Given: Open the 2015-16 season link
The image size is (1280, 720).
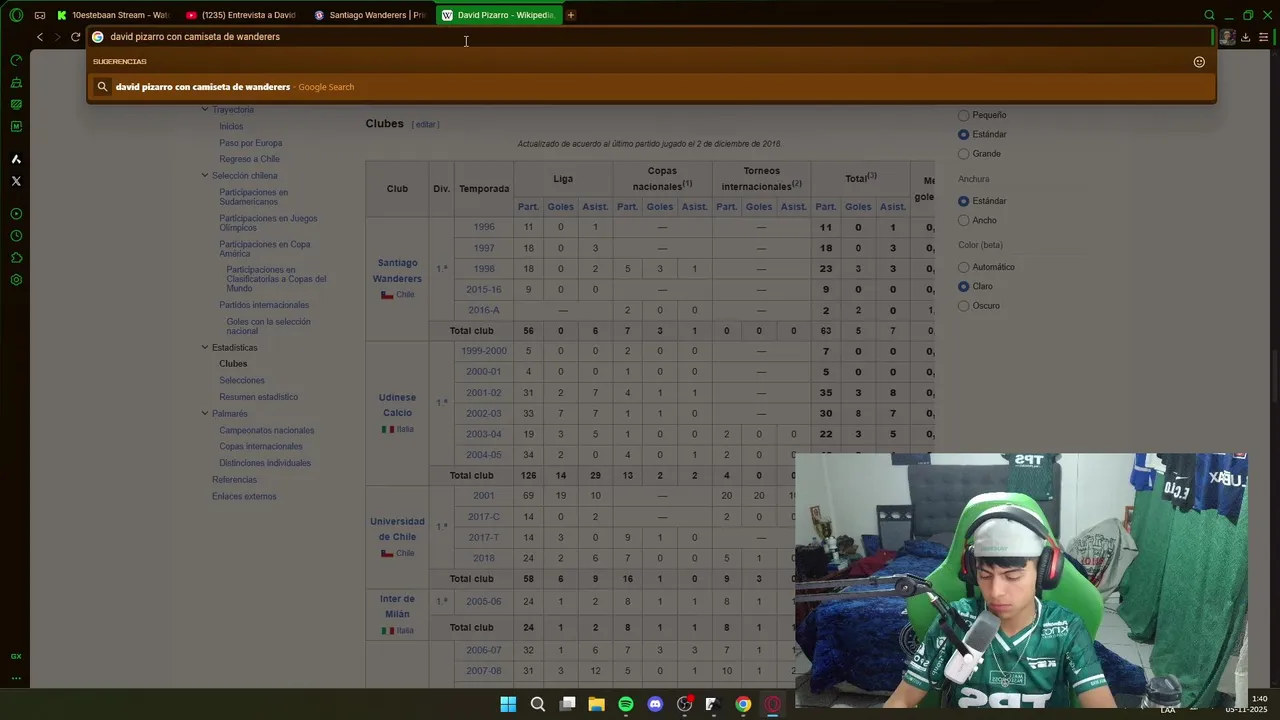Looking at the screenshot, I should 484,289.
